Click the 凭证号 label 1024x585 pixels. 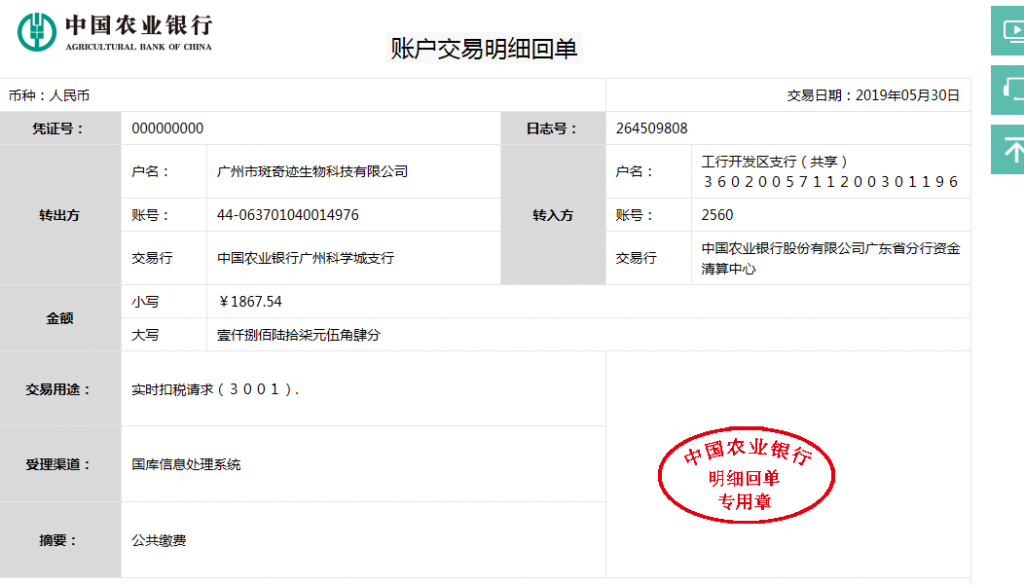pyautogui.click(x=59, y=129)
